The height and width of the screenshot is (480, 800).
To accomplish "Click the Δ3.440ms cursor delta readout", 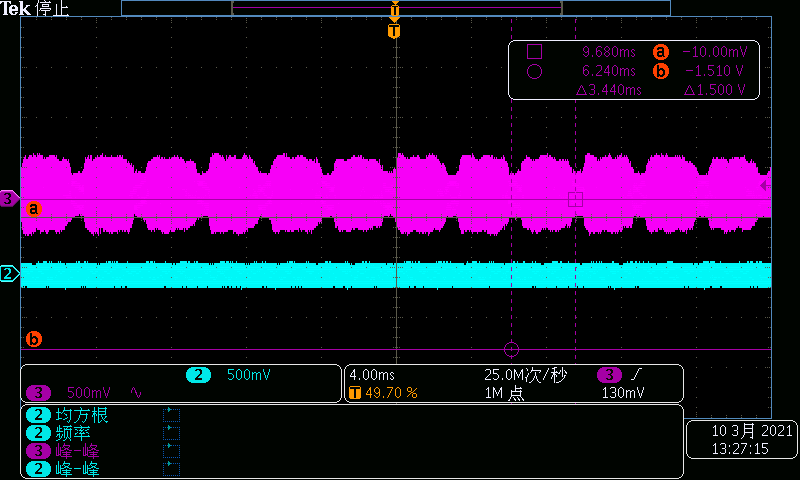I will pos(608,90).
